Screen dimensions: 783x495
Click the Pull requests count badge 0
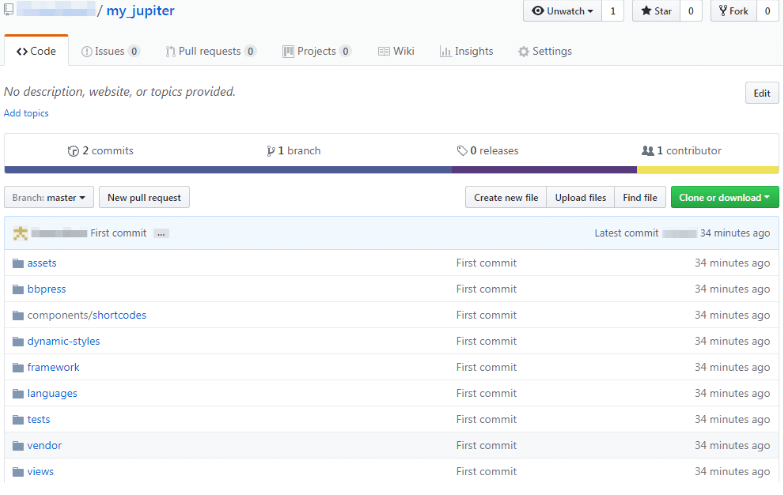tap(250, 51)
